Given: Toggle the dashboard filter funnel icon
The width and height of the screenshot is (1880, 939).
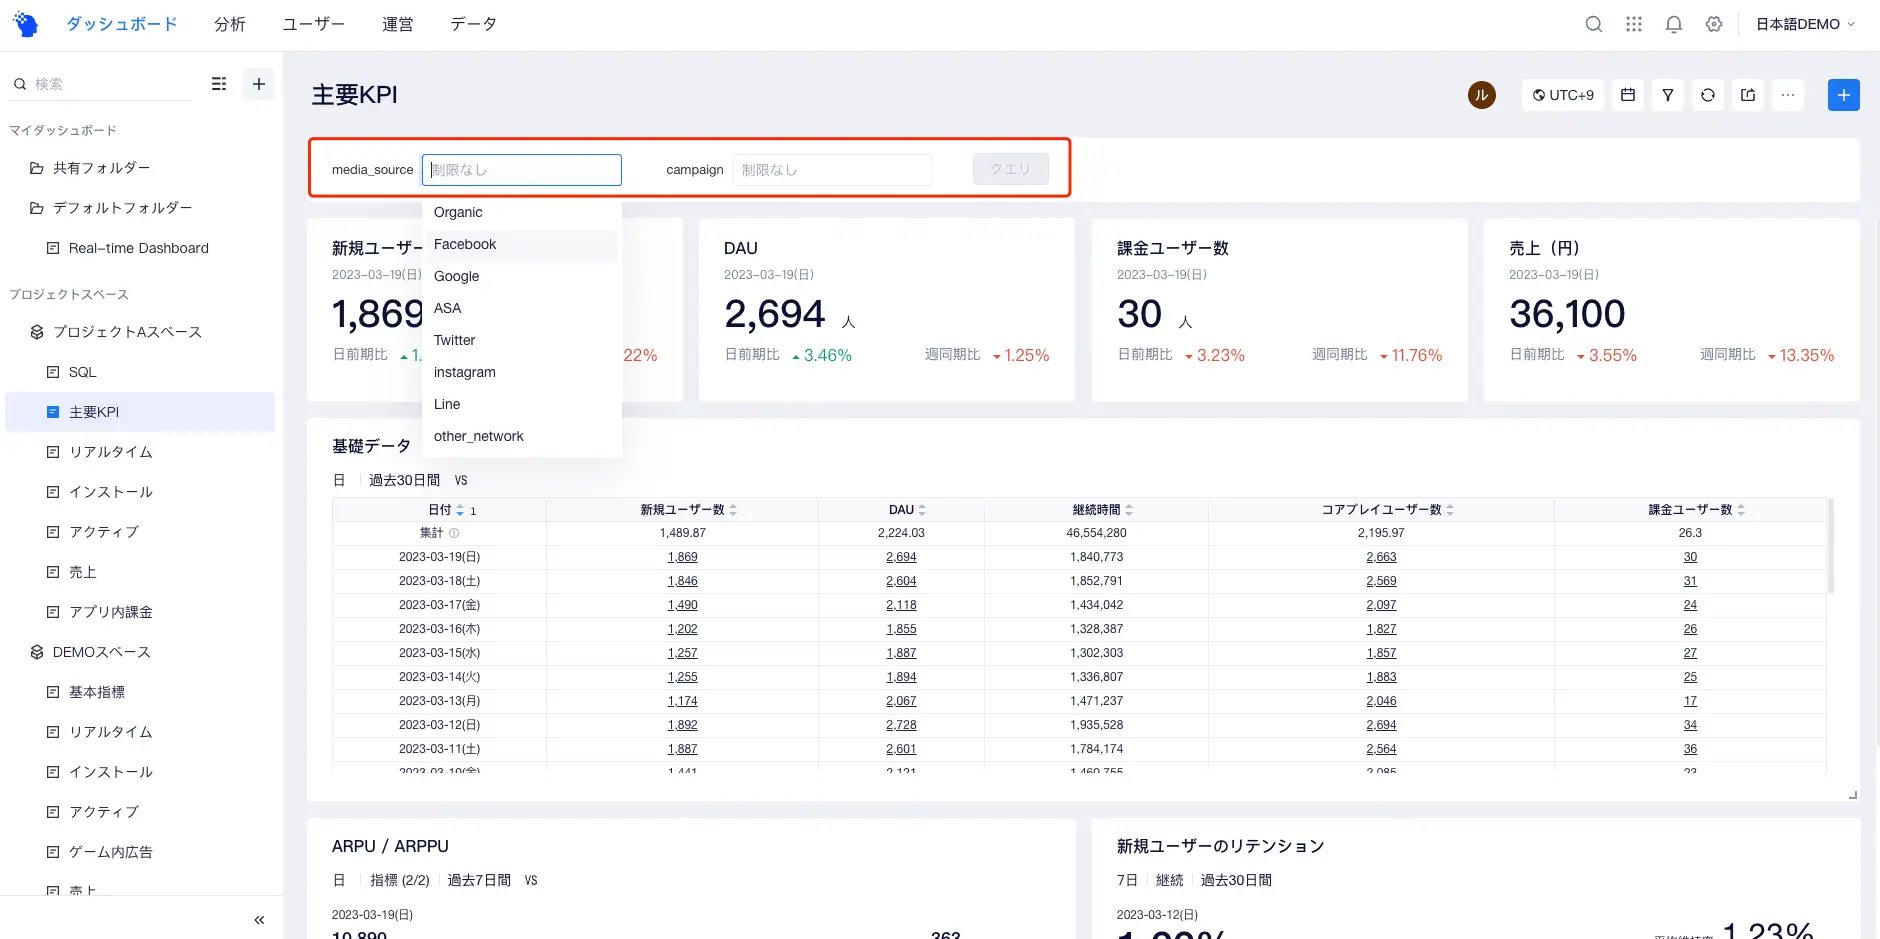Looking at the screenshot, I should (1668, 95).
